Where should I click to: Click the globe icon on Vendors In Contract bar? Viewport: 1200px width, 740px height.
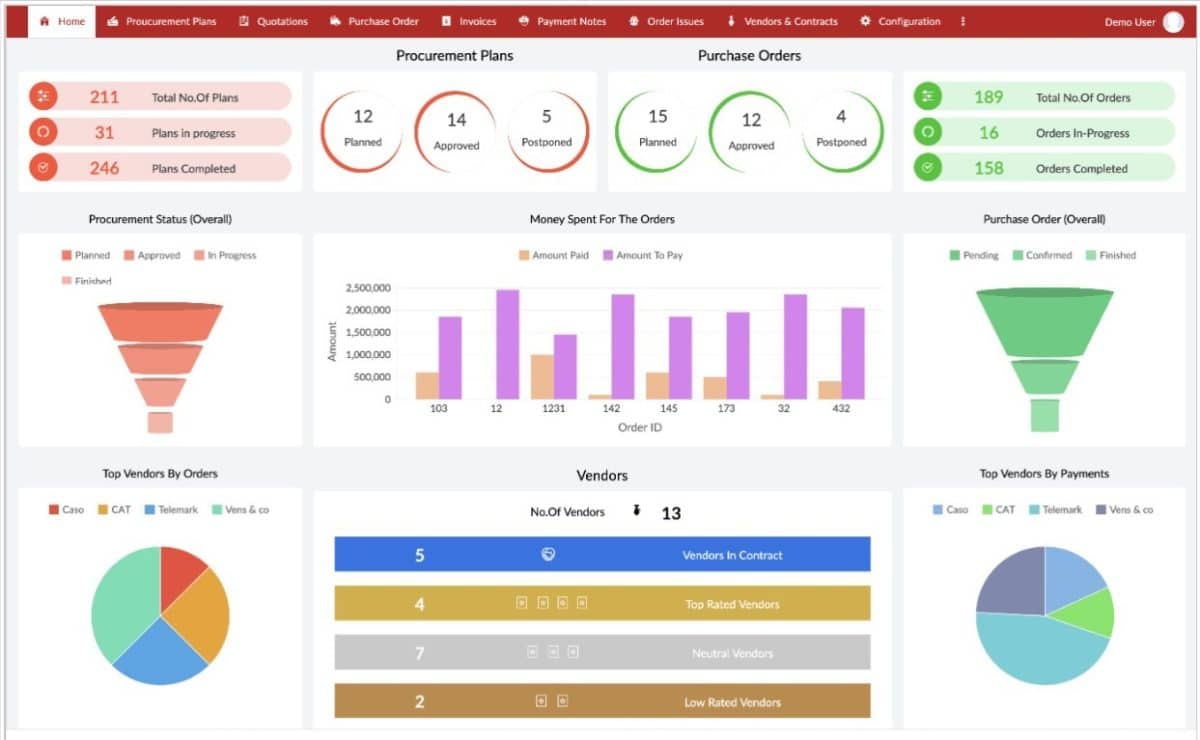(548, 554)
